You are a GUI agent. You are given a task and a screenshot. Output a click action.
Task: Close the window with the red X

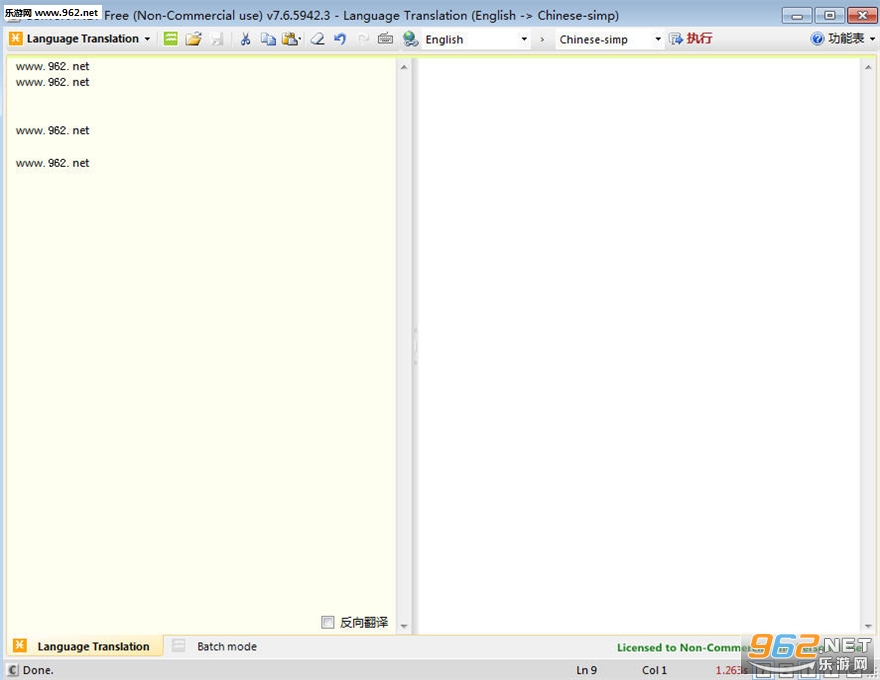[862, 16]
